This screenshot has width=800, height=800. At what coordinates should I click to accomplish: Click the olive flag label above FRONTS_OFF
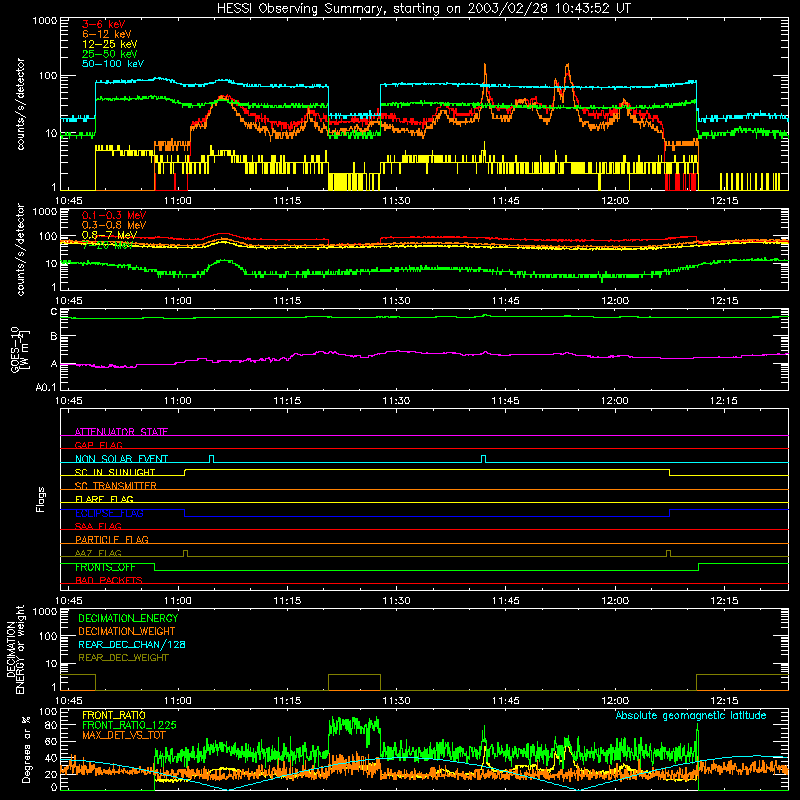click(x=98, y=553)
